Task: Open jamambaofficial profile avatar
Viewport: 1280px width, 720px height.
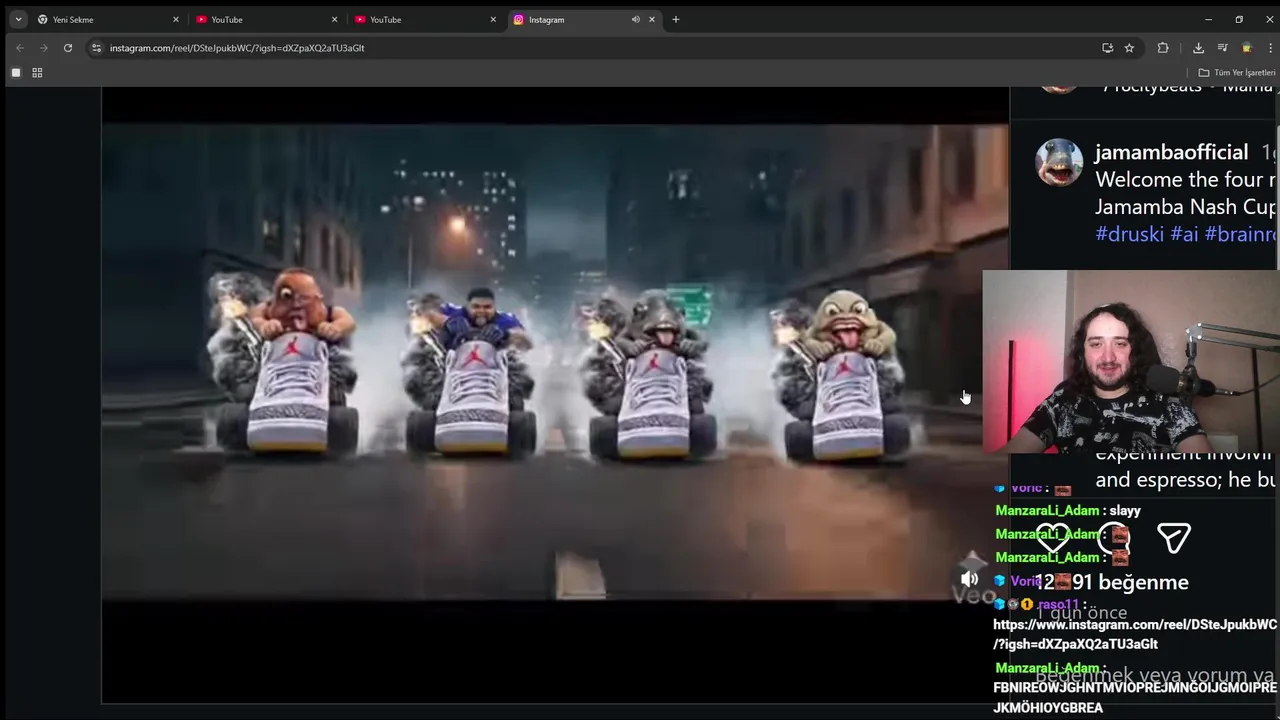Action: coord(1059,162)
